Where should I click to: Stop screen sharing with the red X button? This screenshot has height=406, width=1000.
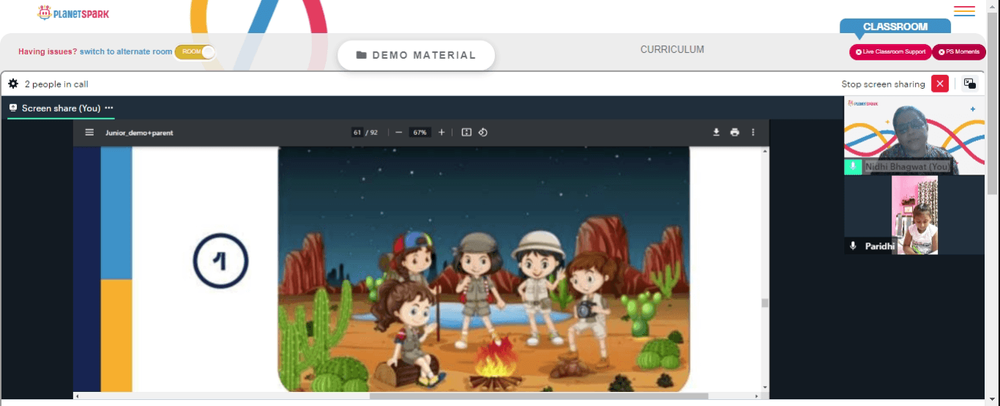[939, 83]
